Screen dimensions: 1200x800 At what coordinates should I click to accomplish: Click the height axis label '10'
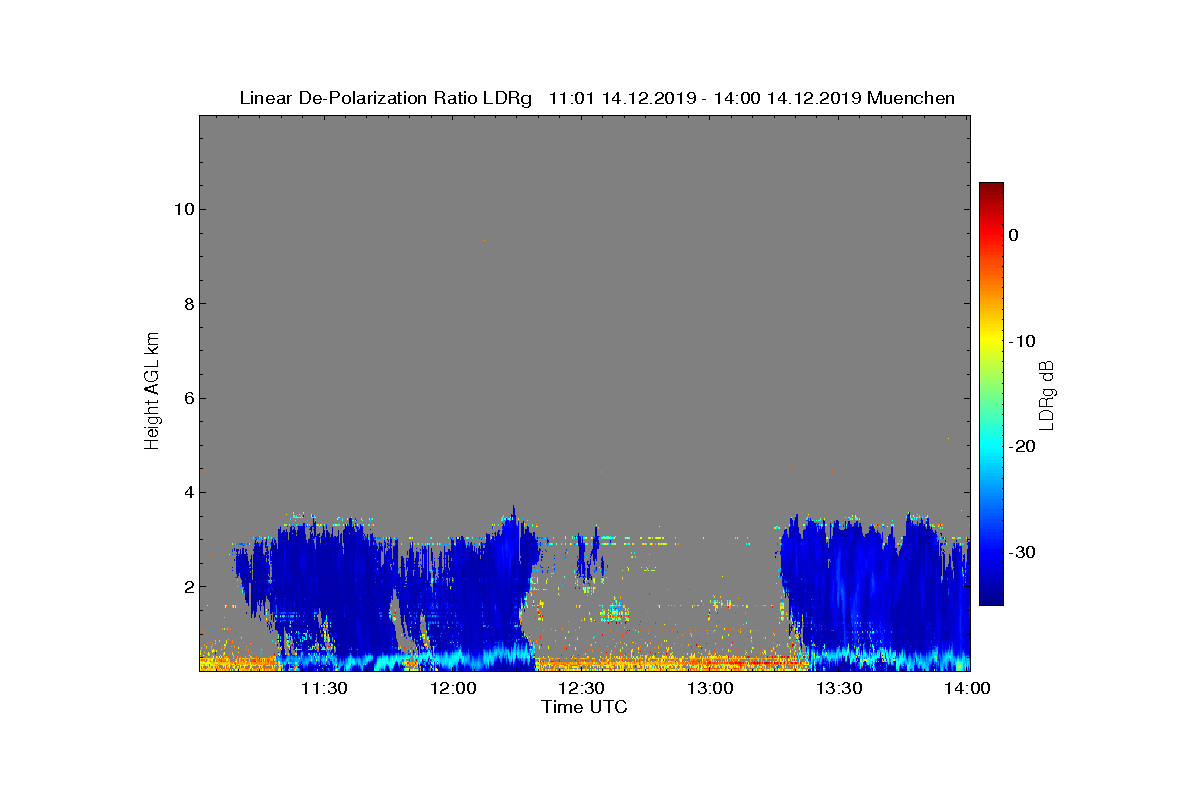click(x=183, y=209)
